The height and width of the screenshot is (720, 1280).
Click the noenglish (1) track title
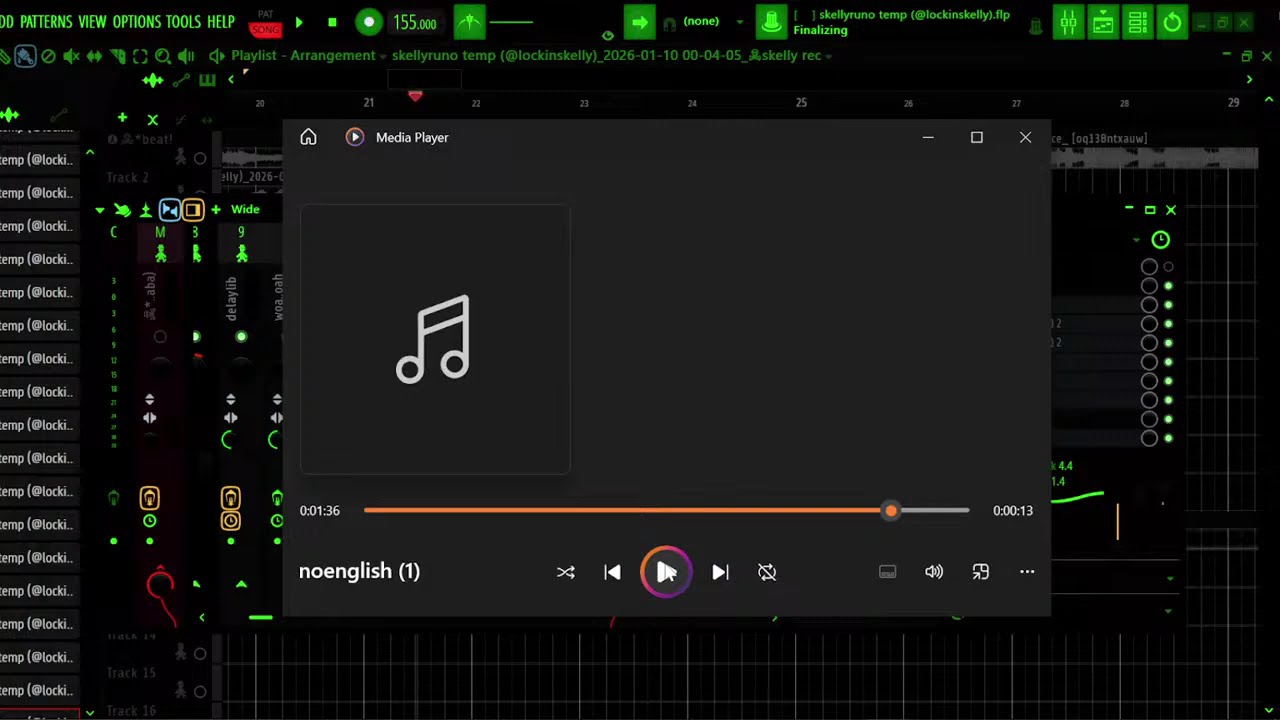[359, 571]
